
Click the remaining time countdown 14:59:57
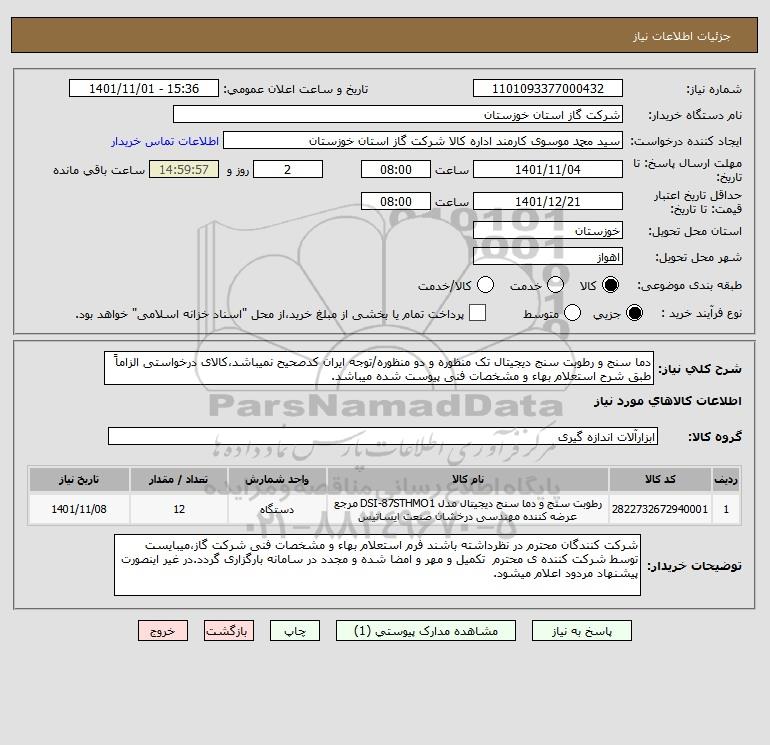click(184, 169)
